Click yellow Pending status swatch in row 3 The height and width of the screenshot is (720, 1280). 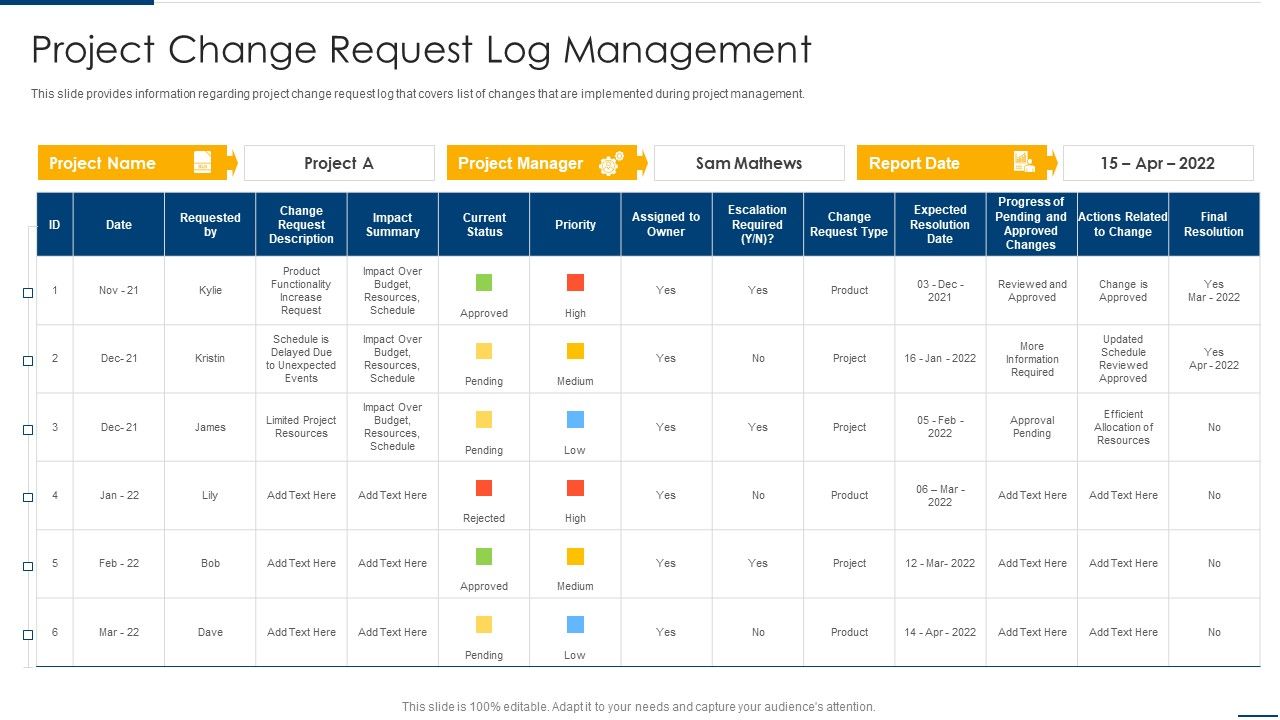[484, 419]
